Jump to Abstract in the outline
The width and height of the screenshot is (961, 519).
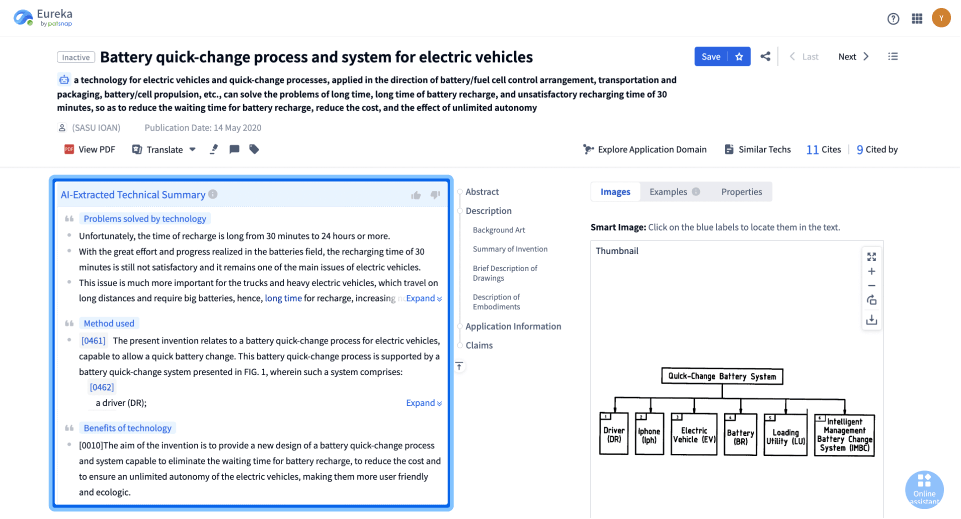pos(482,192)
